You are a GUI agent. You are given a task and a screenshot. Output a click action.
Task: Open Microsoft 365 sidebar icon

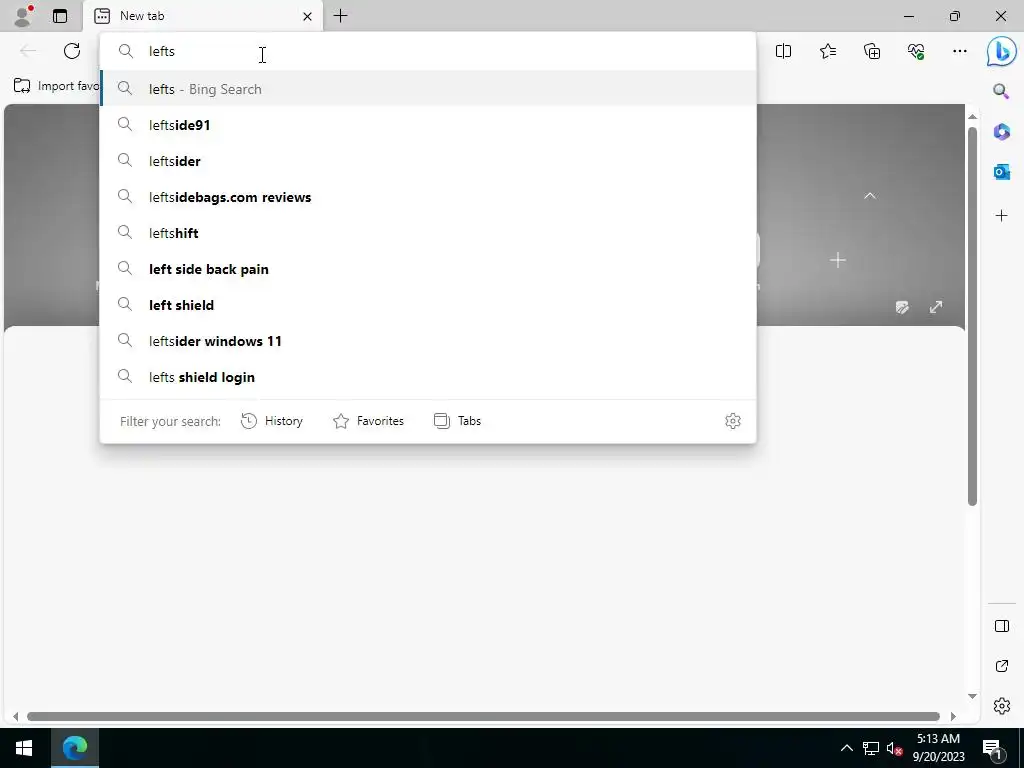(1001, 131)
